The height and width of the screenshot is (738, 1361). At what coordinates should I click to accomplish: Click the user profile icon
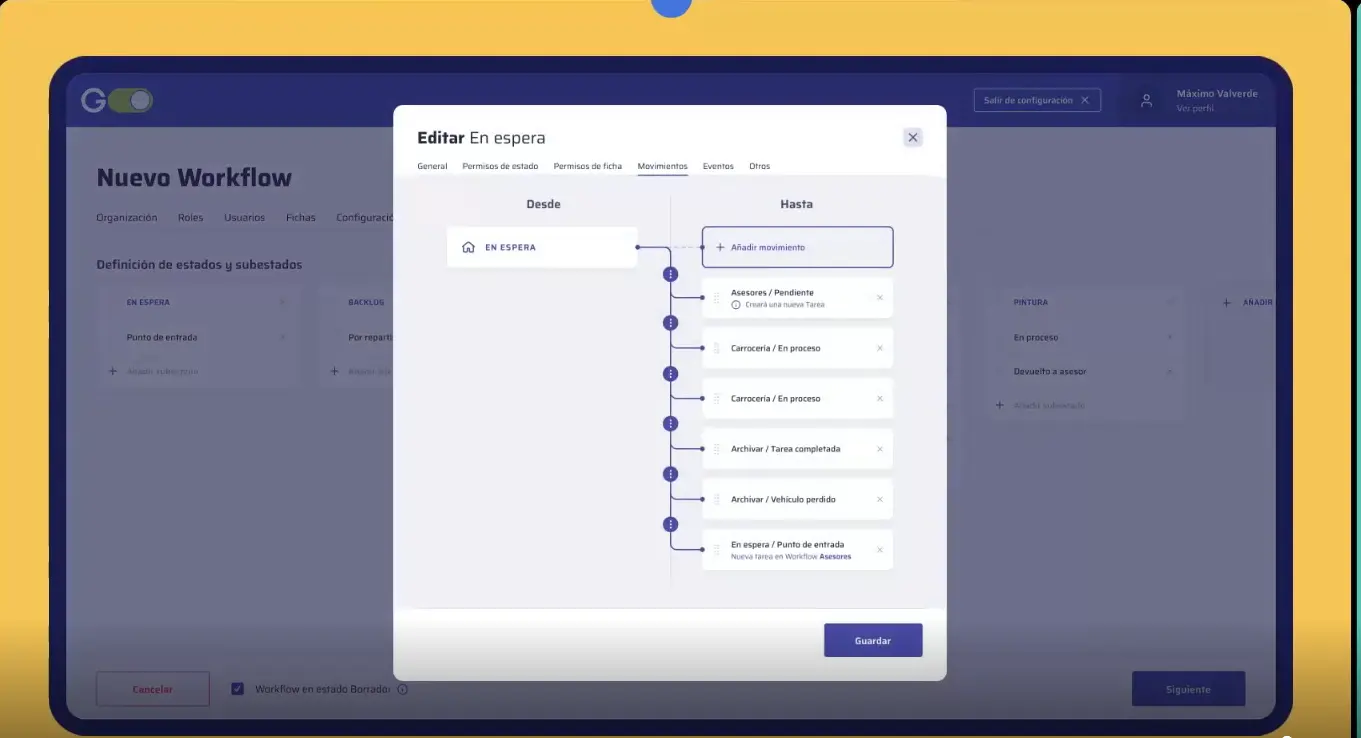point(1147,101)
